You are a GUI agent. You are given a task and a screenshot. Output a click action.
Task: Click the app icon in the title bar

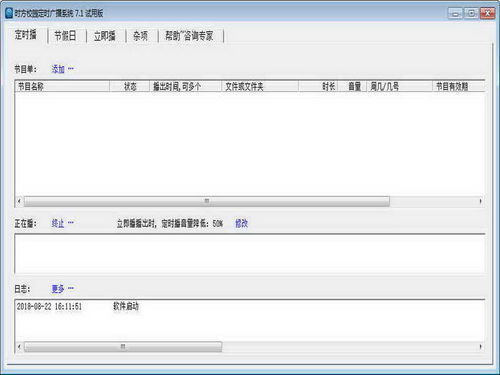pyautogui.click(x=9, y=13)
